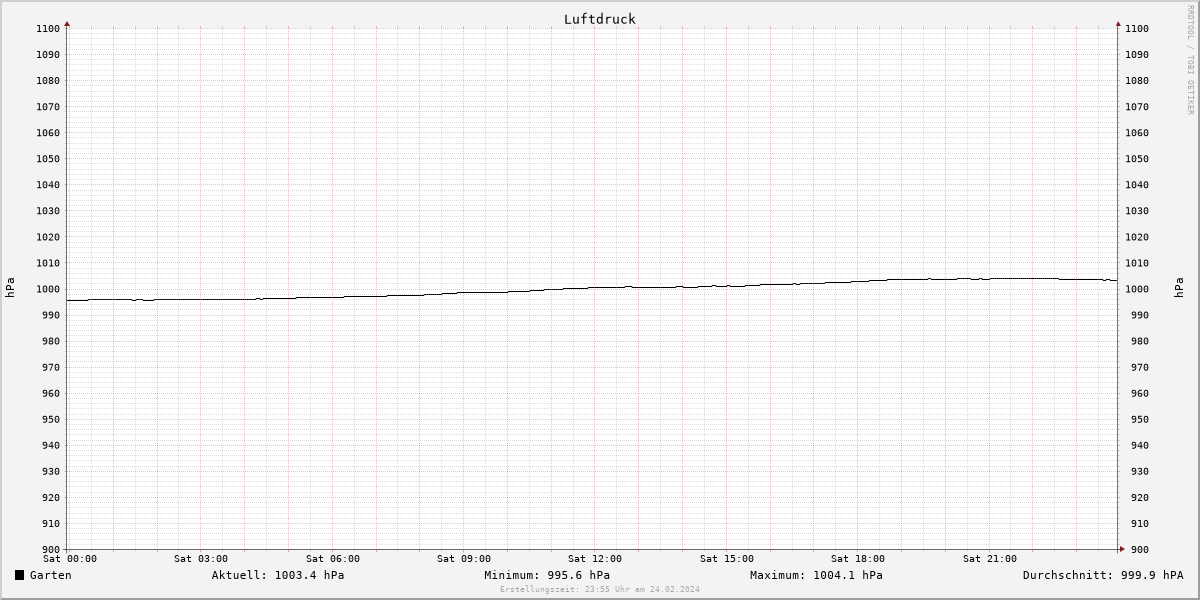Screen dimensions: 1200x600
Task: Select the Maximum: 1004.1 hPa value
Action: point(816,575)
